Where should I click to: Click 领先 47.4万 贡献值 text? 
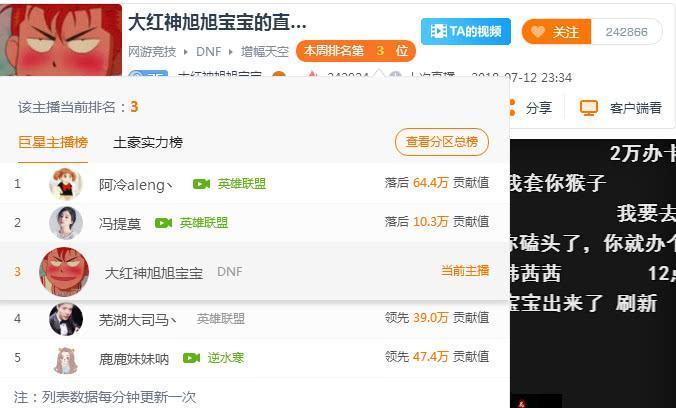(x=437, y=357)
